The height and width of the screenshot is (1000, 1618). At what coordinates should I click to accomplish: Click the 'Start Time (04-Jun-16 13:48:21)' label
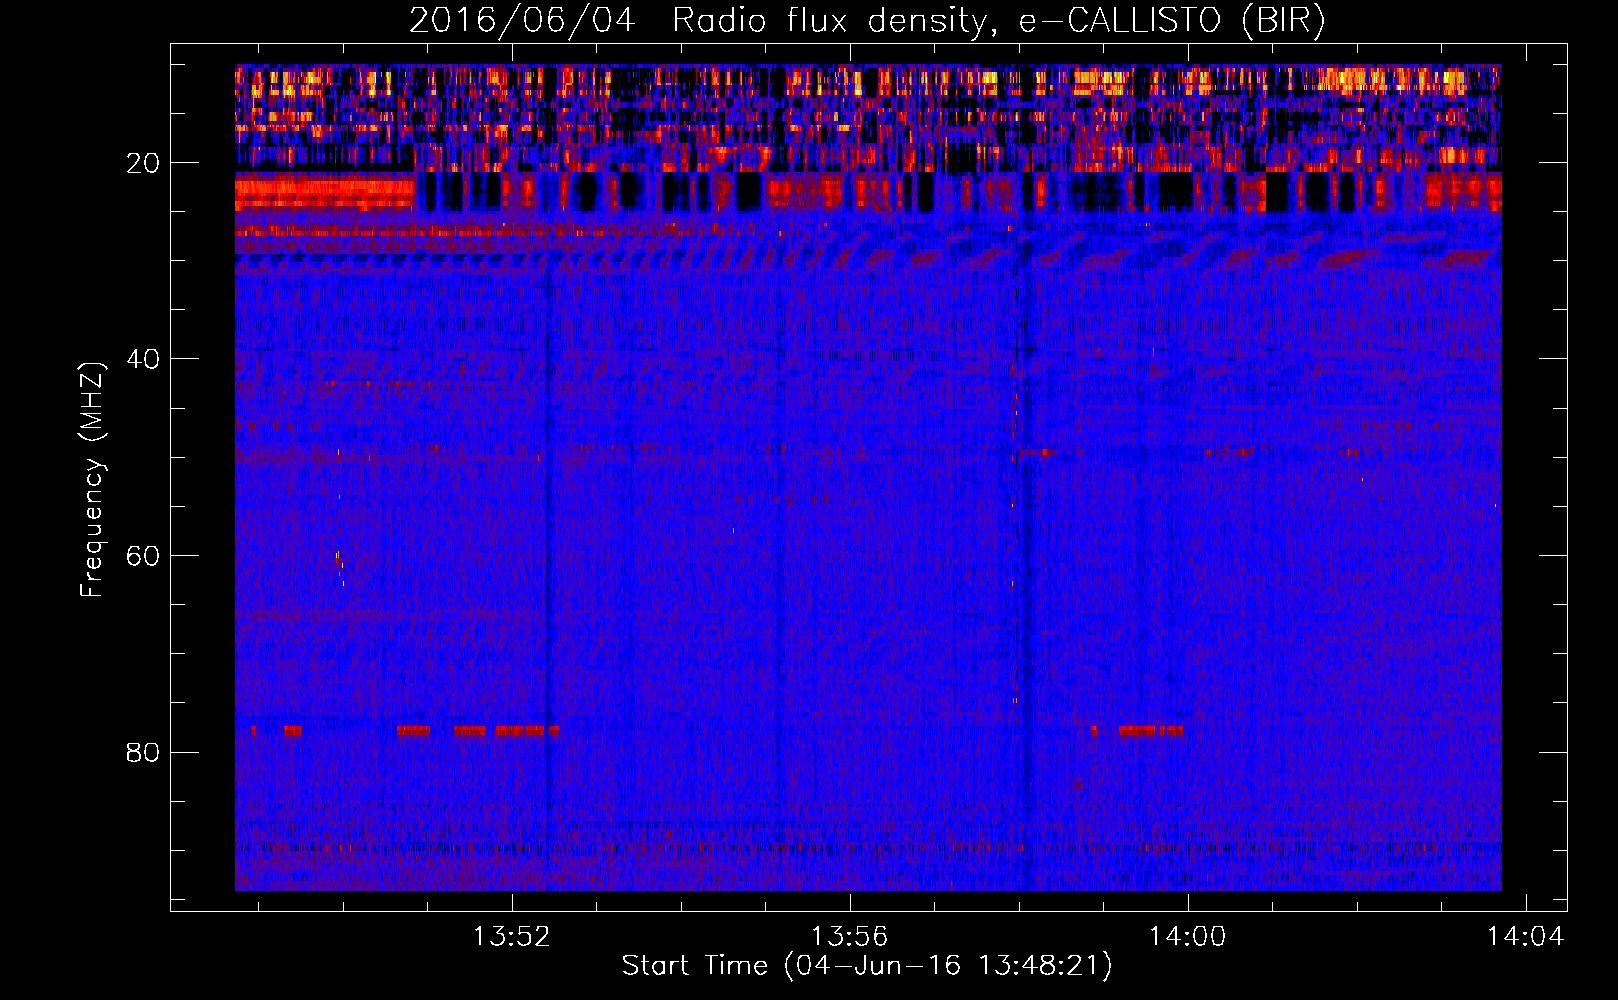(867, 966)
